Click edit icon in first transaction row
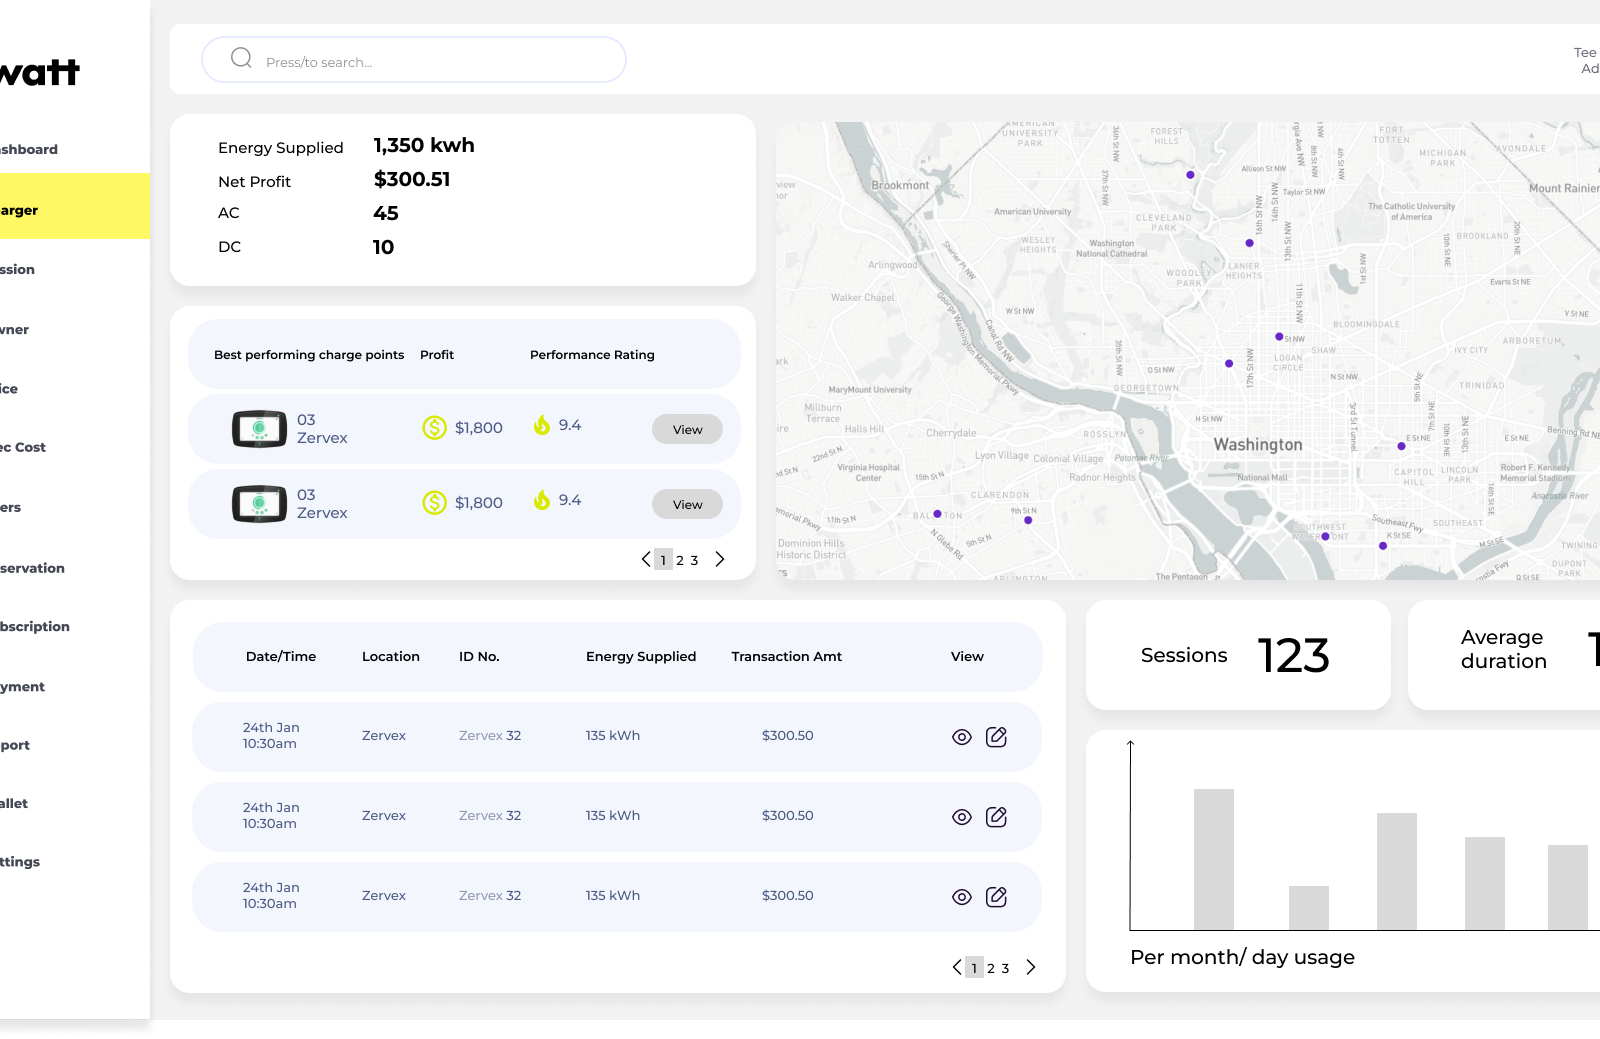Screen dimensions: 1600x1039 click(996, 737)
